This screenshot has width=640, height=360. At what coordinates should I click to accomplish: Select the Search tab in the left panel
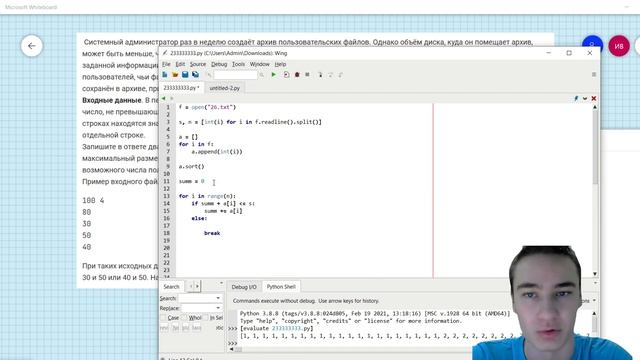pos(171,287)
